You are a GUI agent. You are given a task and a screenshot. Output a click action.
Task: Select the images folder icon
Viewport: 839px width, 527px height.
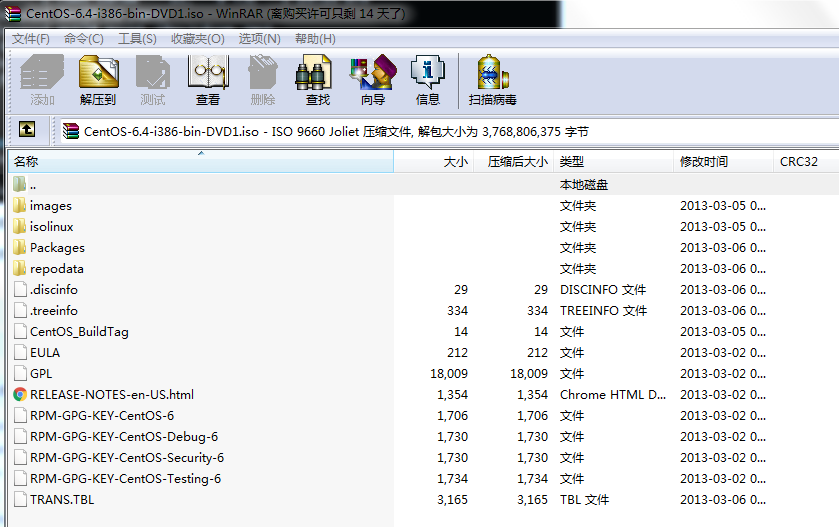point(19,205)
